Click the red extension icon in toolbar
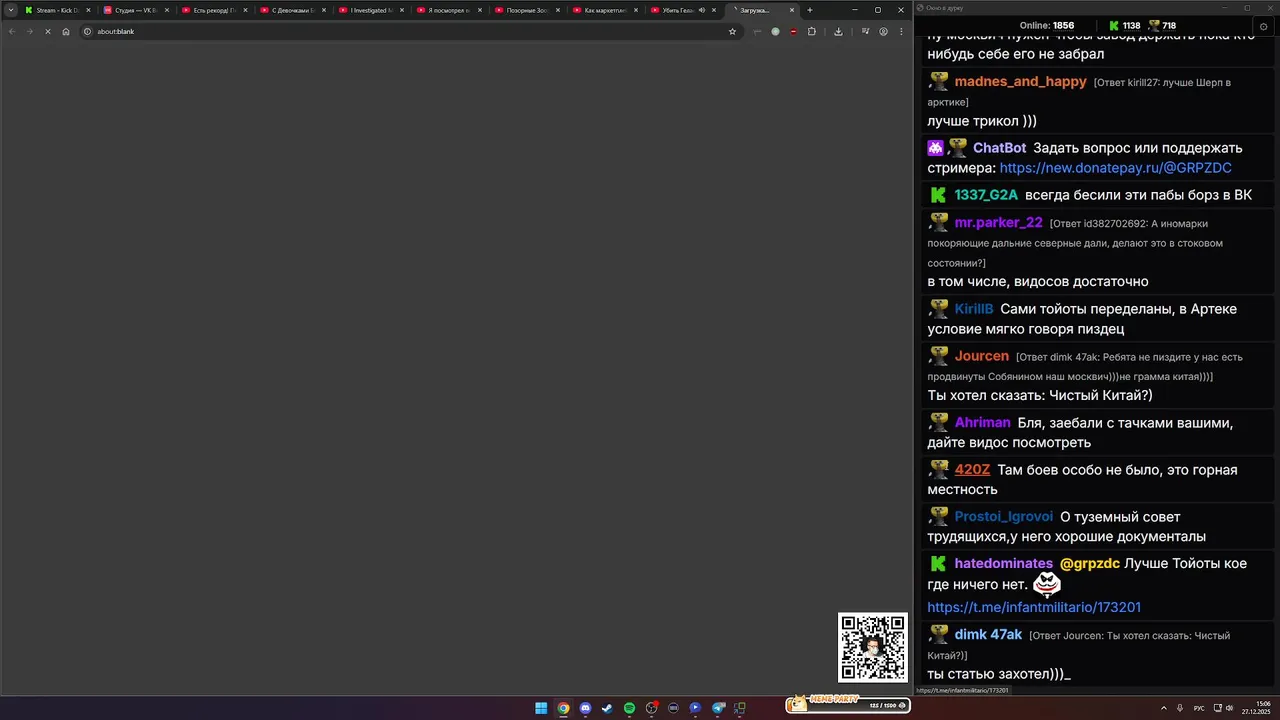1280x720 pixels. pyautogui.click(x=793, y=31)
